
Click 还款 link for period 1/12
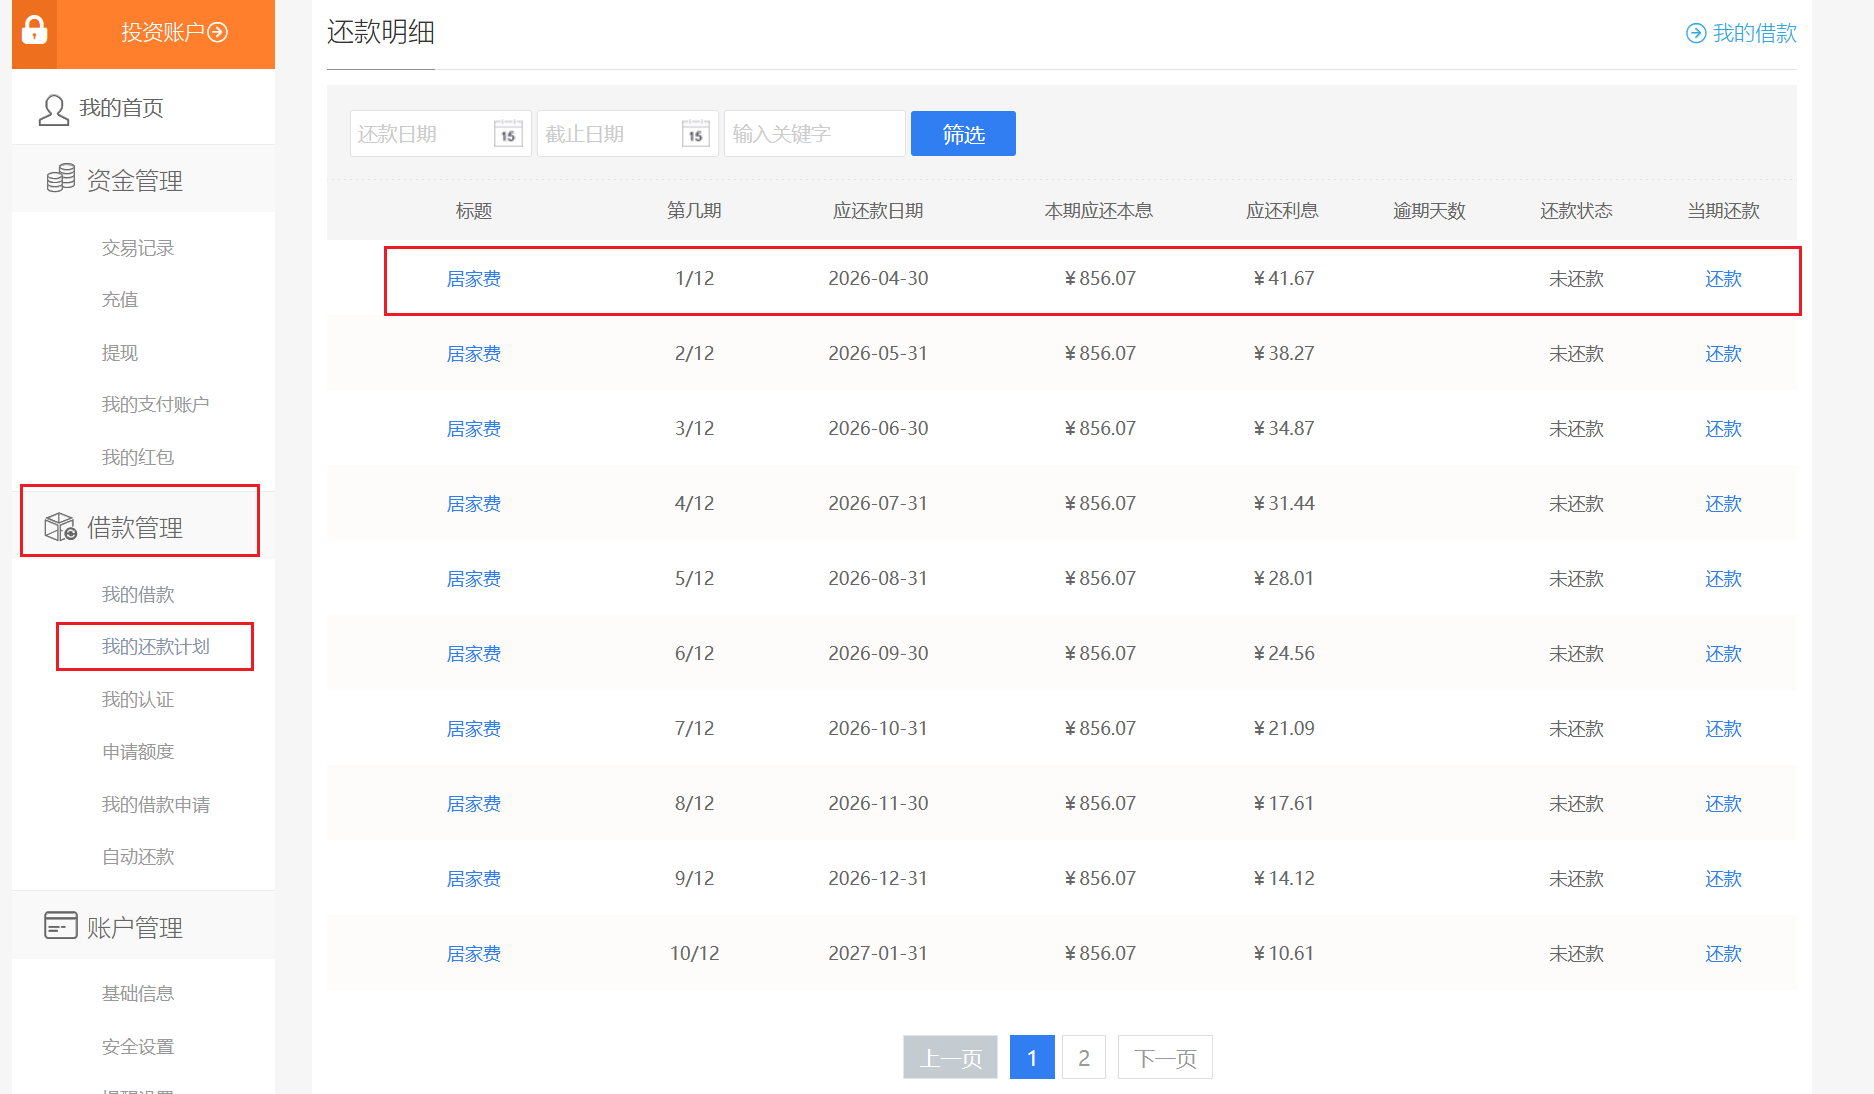click(1723, 279)
